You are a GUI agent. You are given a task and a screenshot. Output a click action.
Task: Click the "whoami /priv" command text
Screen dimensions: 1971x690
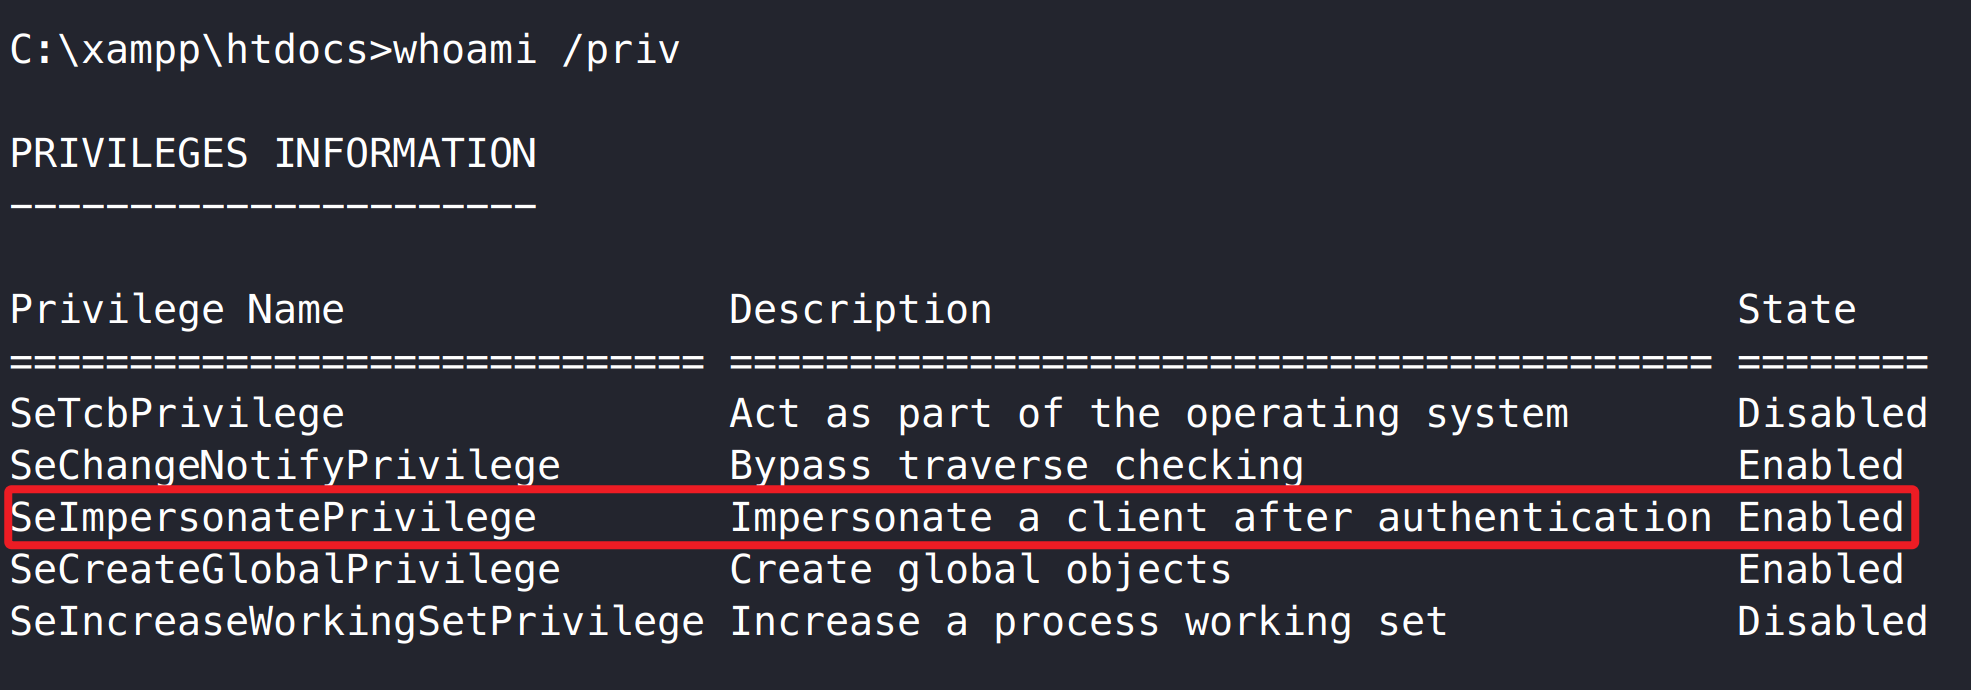(537, 50)
